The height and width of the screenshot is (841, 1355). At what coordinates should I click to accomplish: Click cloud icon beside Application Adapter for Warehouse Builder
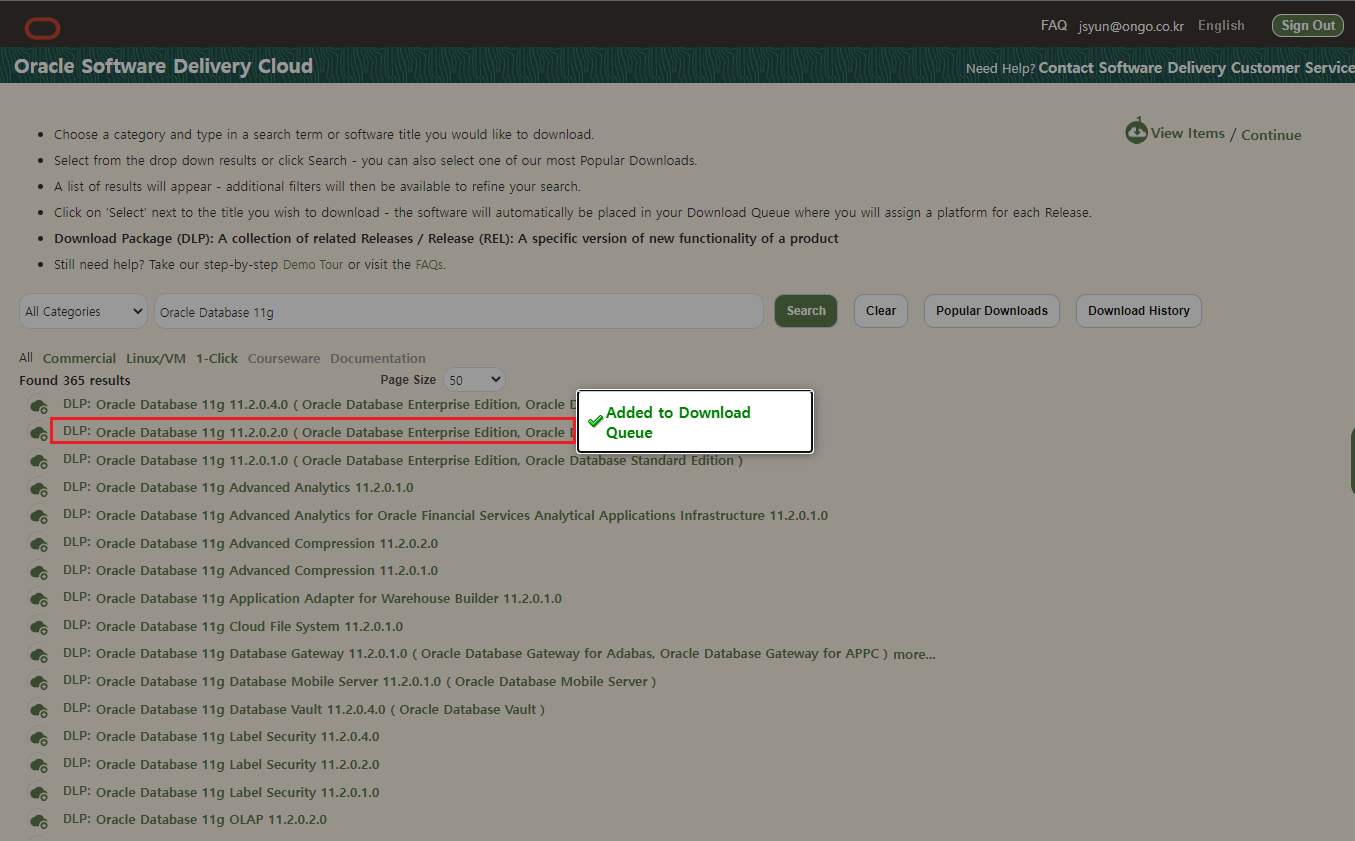[39, 600]
